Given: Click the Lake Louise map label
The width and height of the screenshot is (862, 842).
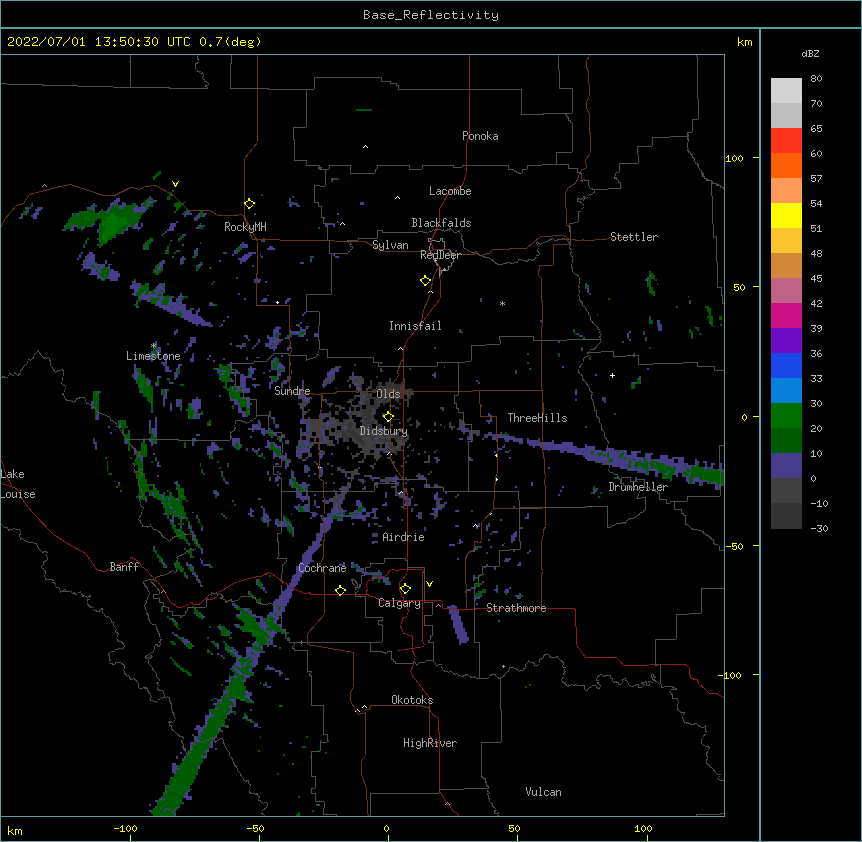Looking at the screenshot, I should coord(18,484).
